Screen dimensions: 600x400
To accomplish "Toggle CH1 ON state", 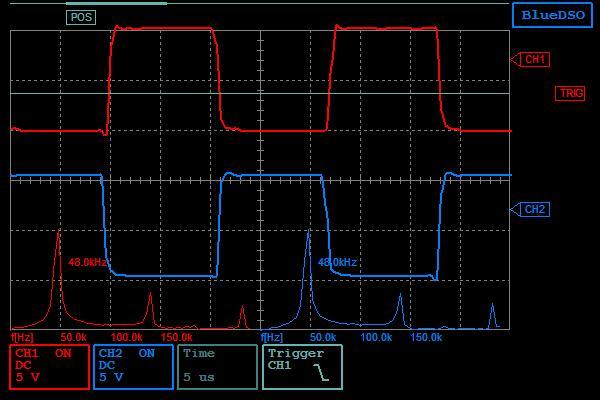I will [63, 353].
